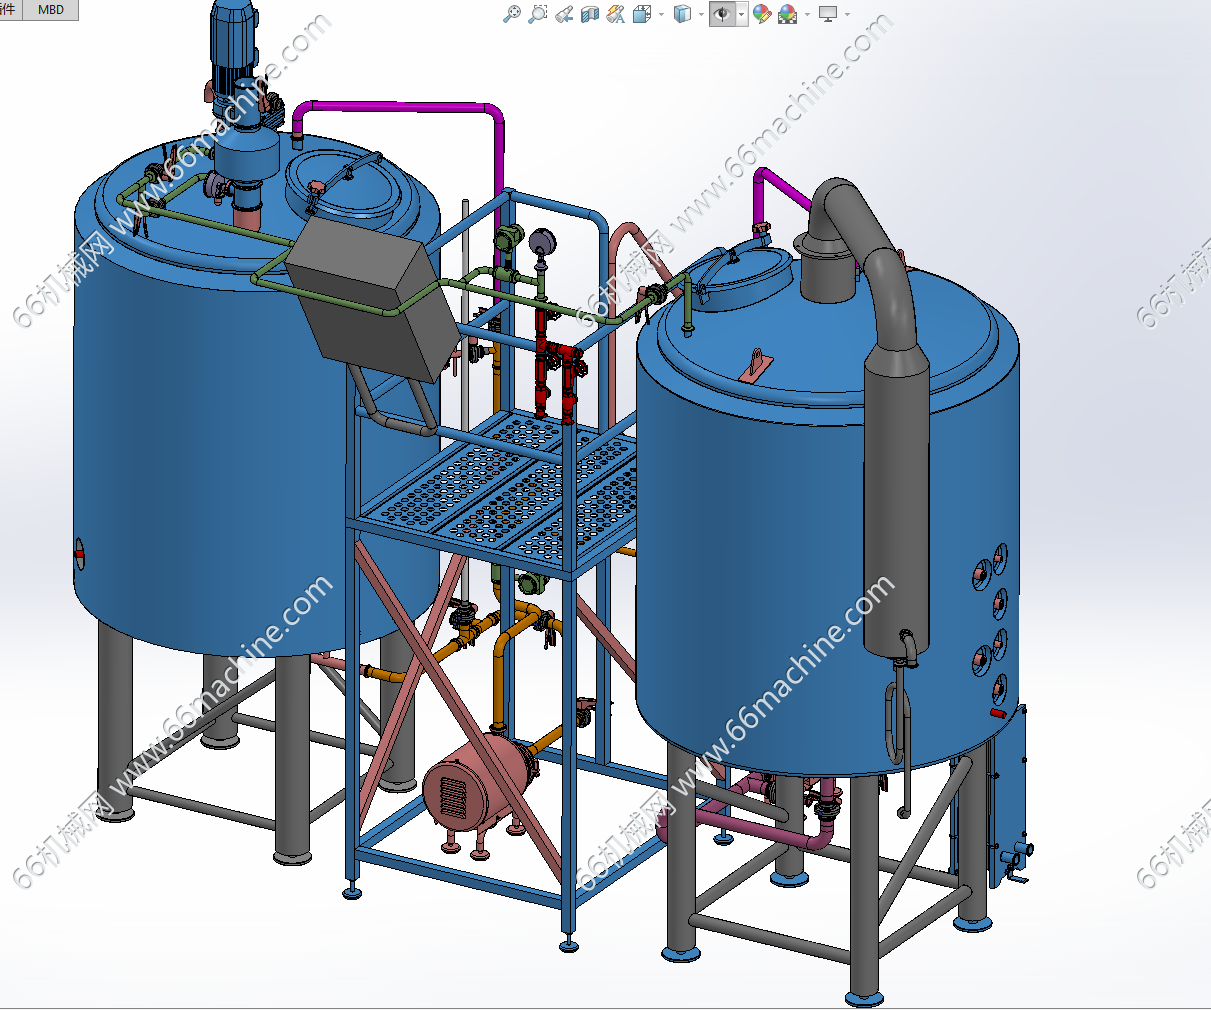Click the Zoom to Fit icon
This screenshot has width=1211, height=1010.
[511, 14]
